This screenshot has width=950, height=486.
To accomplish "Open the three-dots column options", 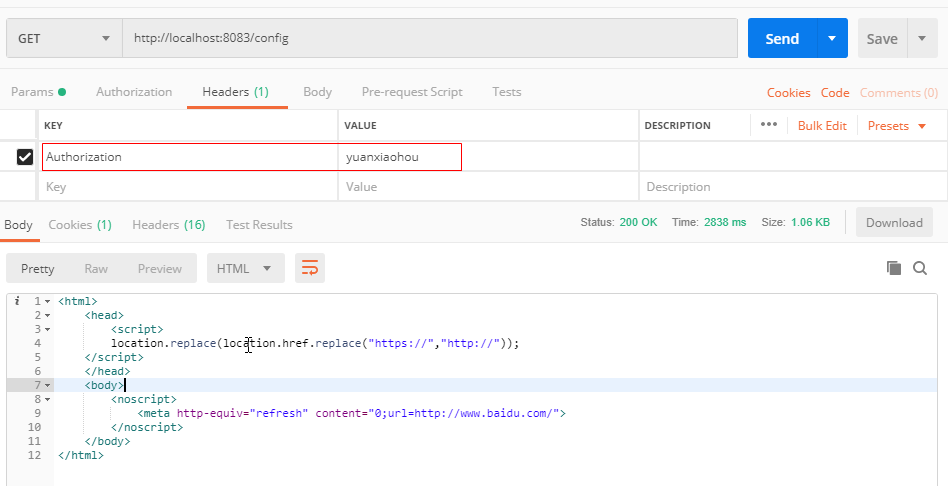I will tap(769, 125).
